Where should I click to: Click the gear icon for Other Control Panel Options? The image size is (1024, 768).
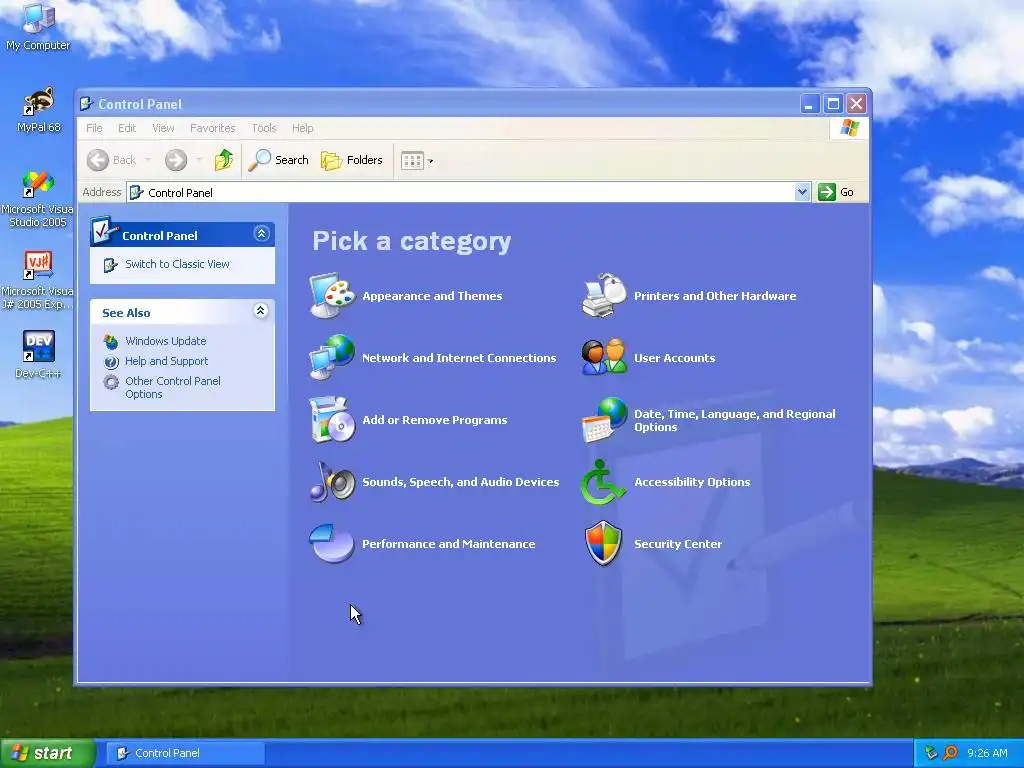(x=111, y=382)
